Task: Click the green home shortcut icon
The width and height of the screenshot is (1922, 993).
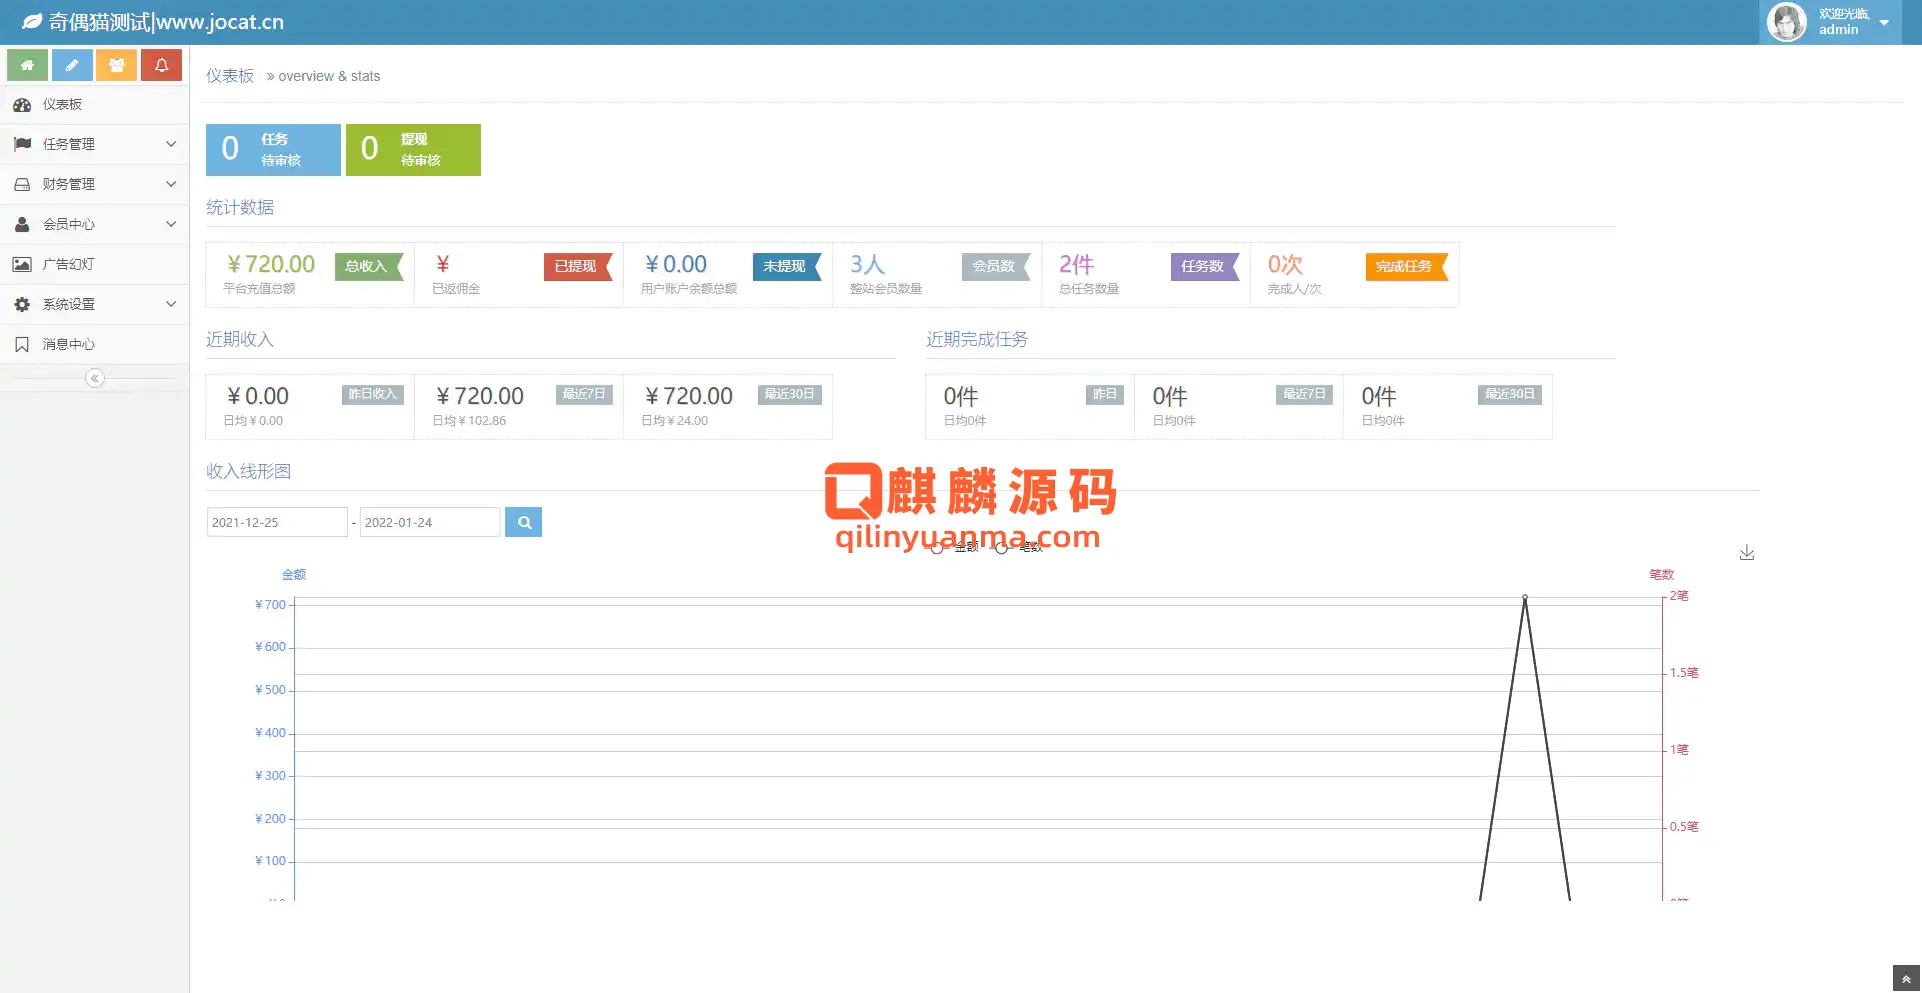Action: coord(28,65)
